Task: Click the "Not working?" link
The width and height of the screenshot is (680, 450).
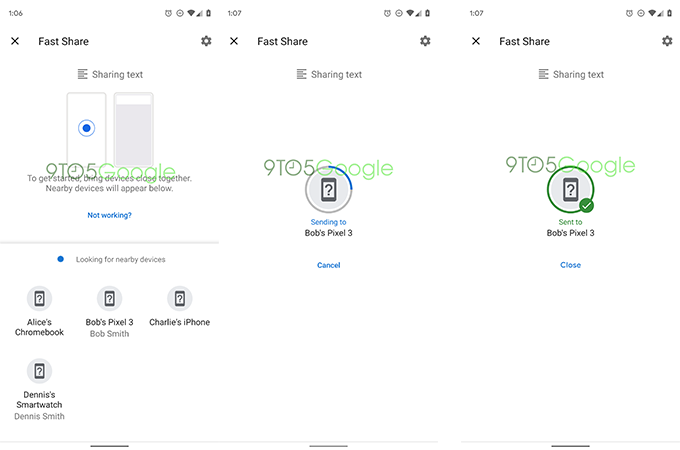Action: point(109,215)
